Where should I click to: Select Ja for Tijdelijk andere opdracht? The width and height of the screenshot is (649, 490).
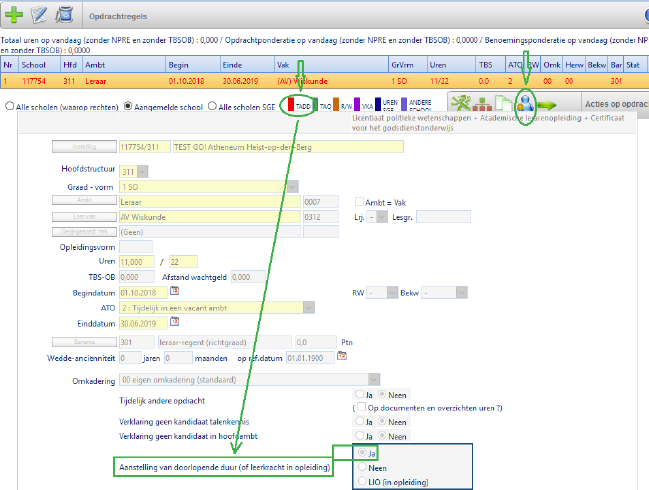[x=359, y=394]
